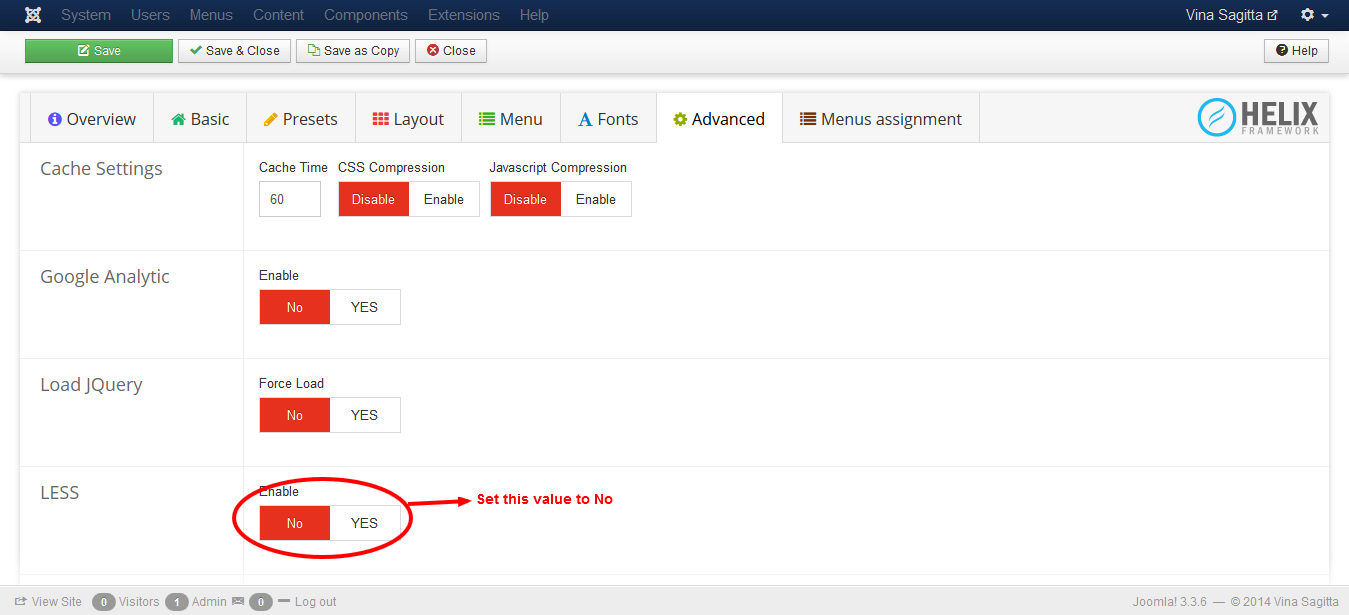This screenshot has width=1349, height=615.
Task: Set Force Load jQuery to YES
Action: (364, 415)
